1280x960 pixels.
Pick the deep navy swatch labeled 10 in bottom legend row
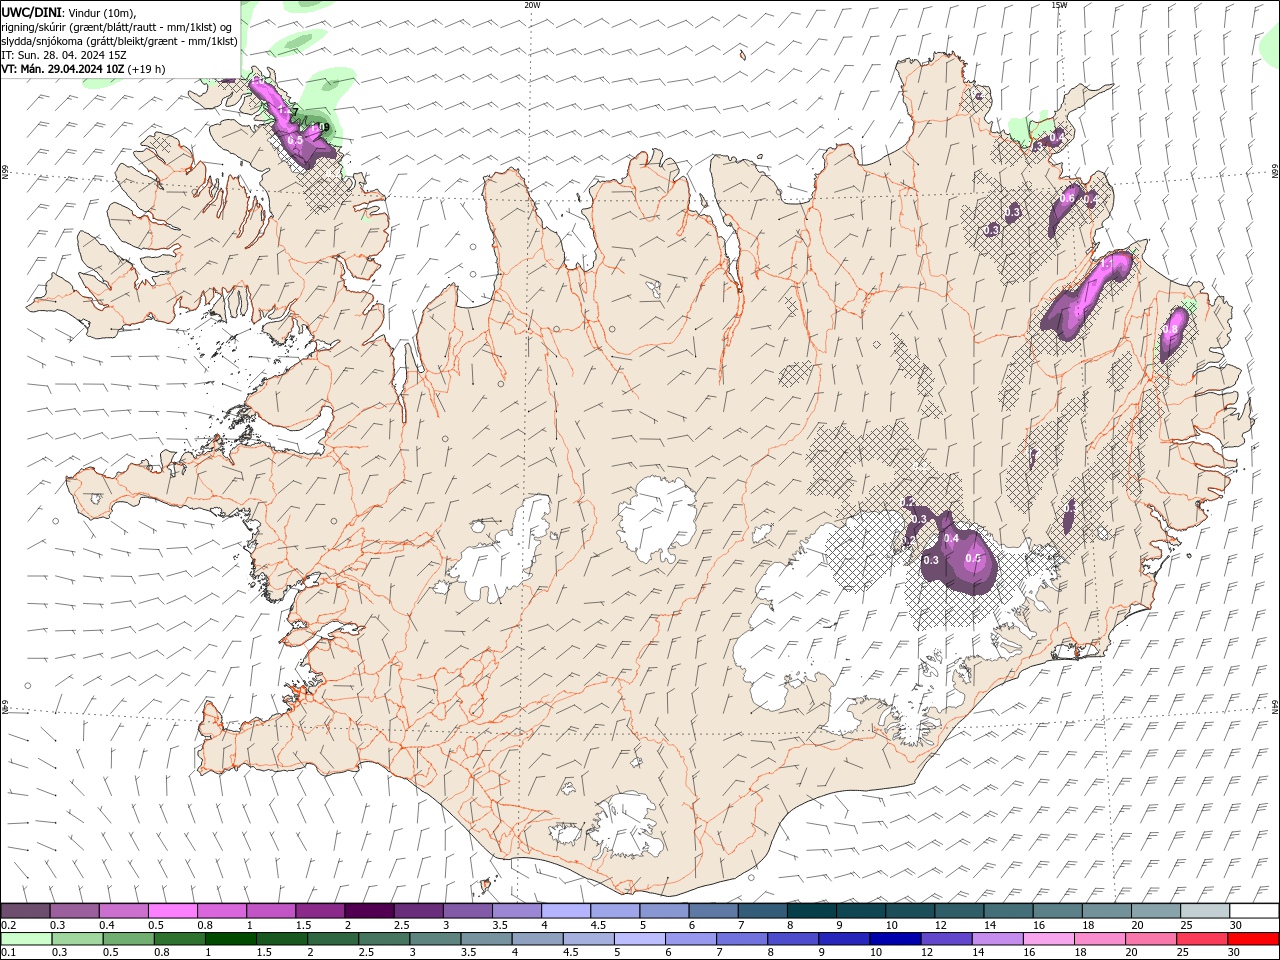click(x=895, y=939)
